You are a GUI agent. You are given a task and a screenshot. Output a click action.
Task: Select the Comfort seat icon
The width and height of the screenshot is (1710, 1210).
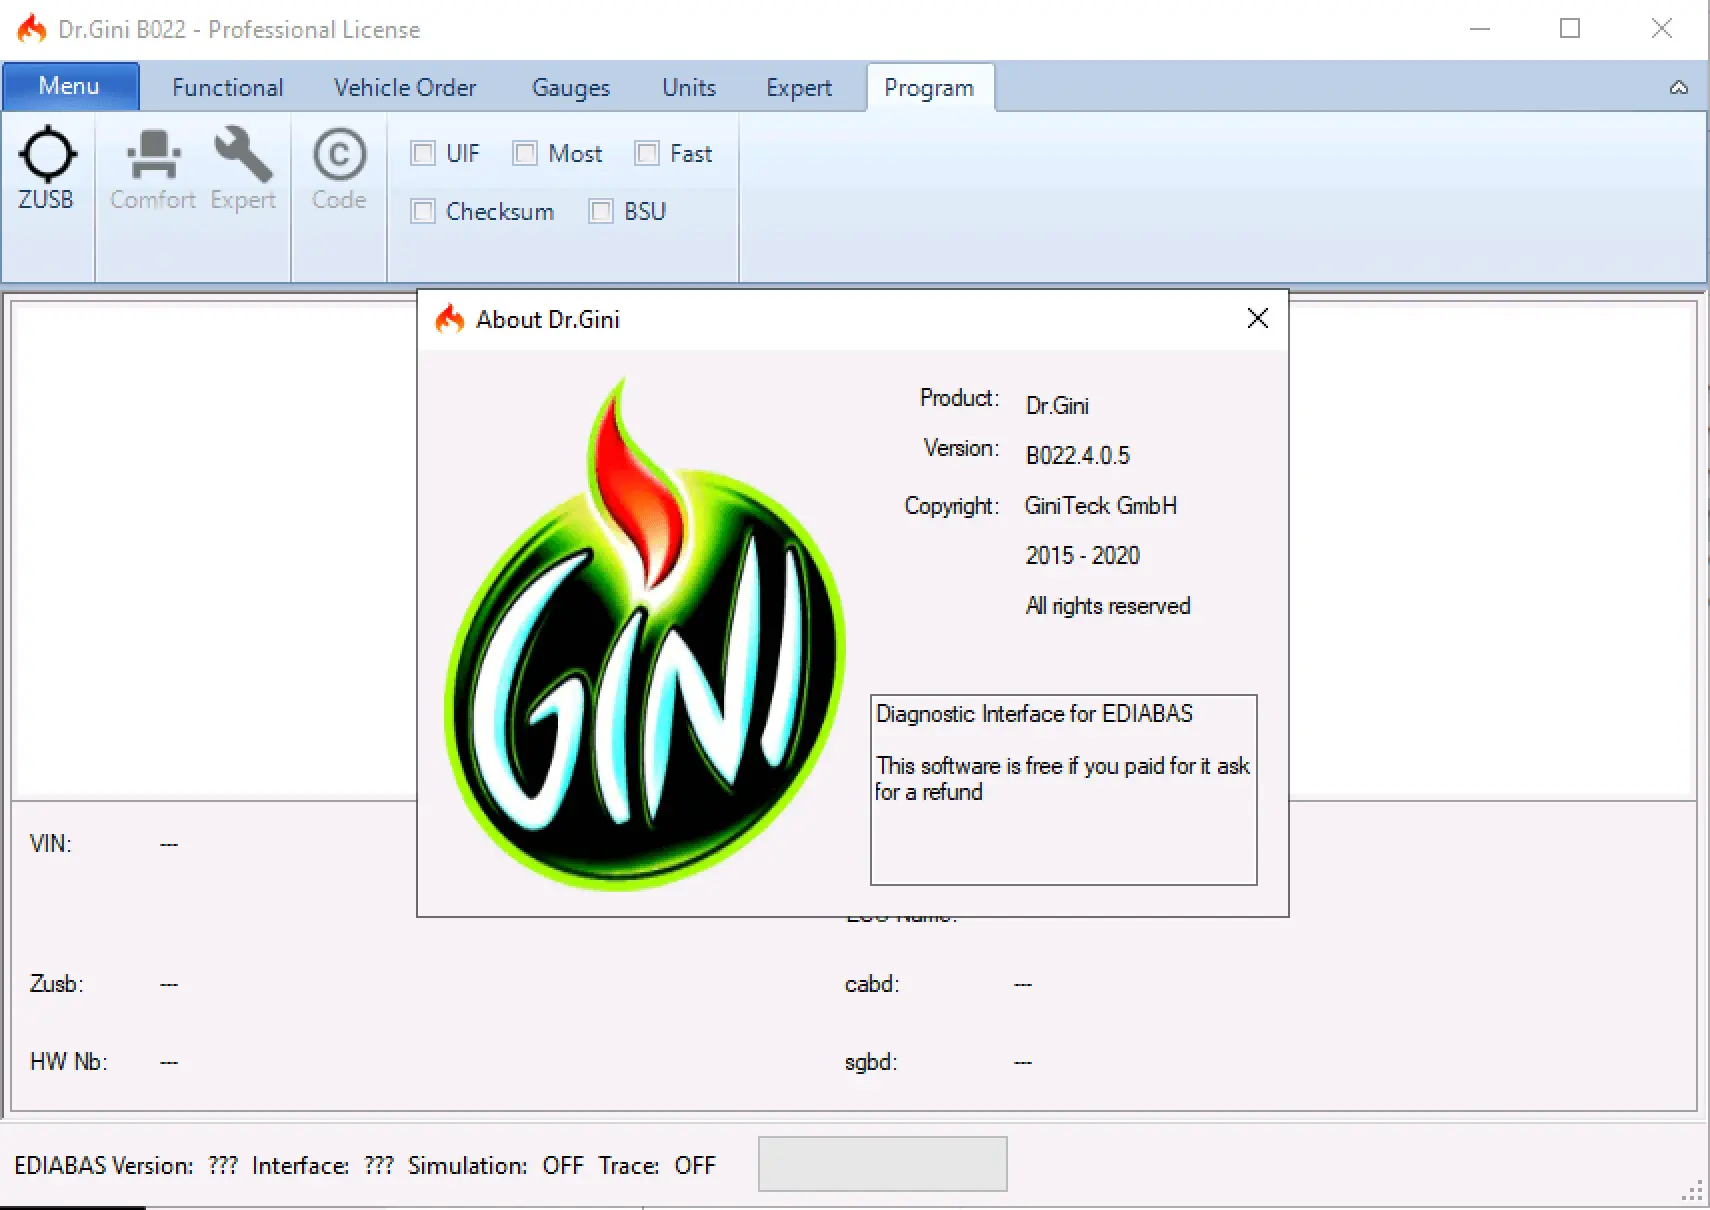click(153, 157)
